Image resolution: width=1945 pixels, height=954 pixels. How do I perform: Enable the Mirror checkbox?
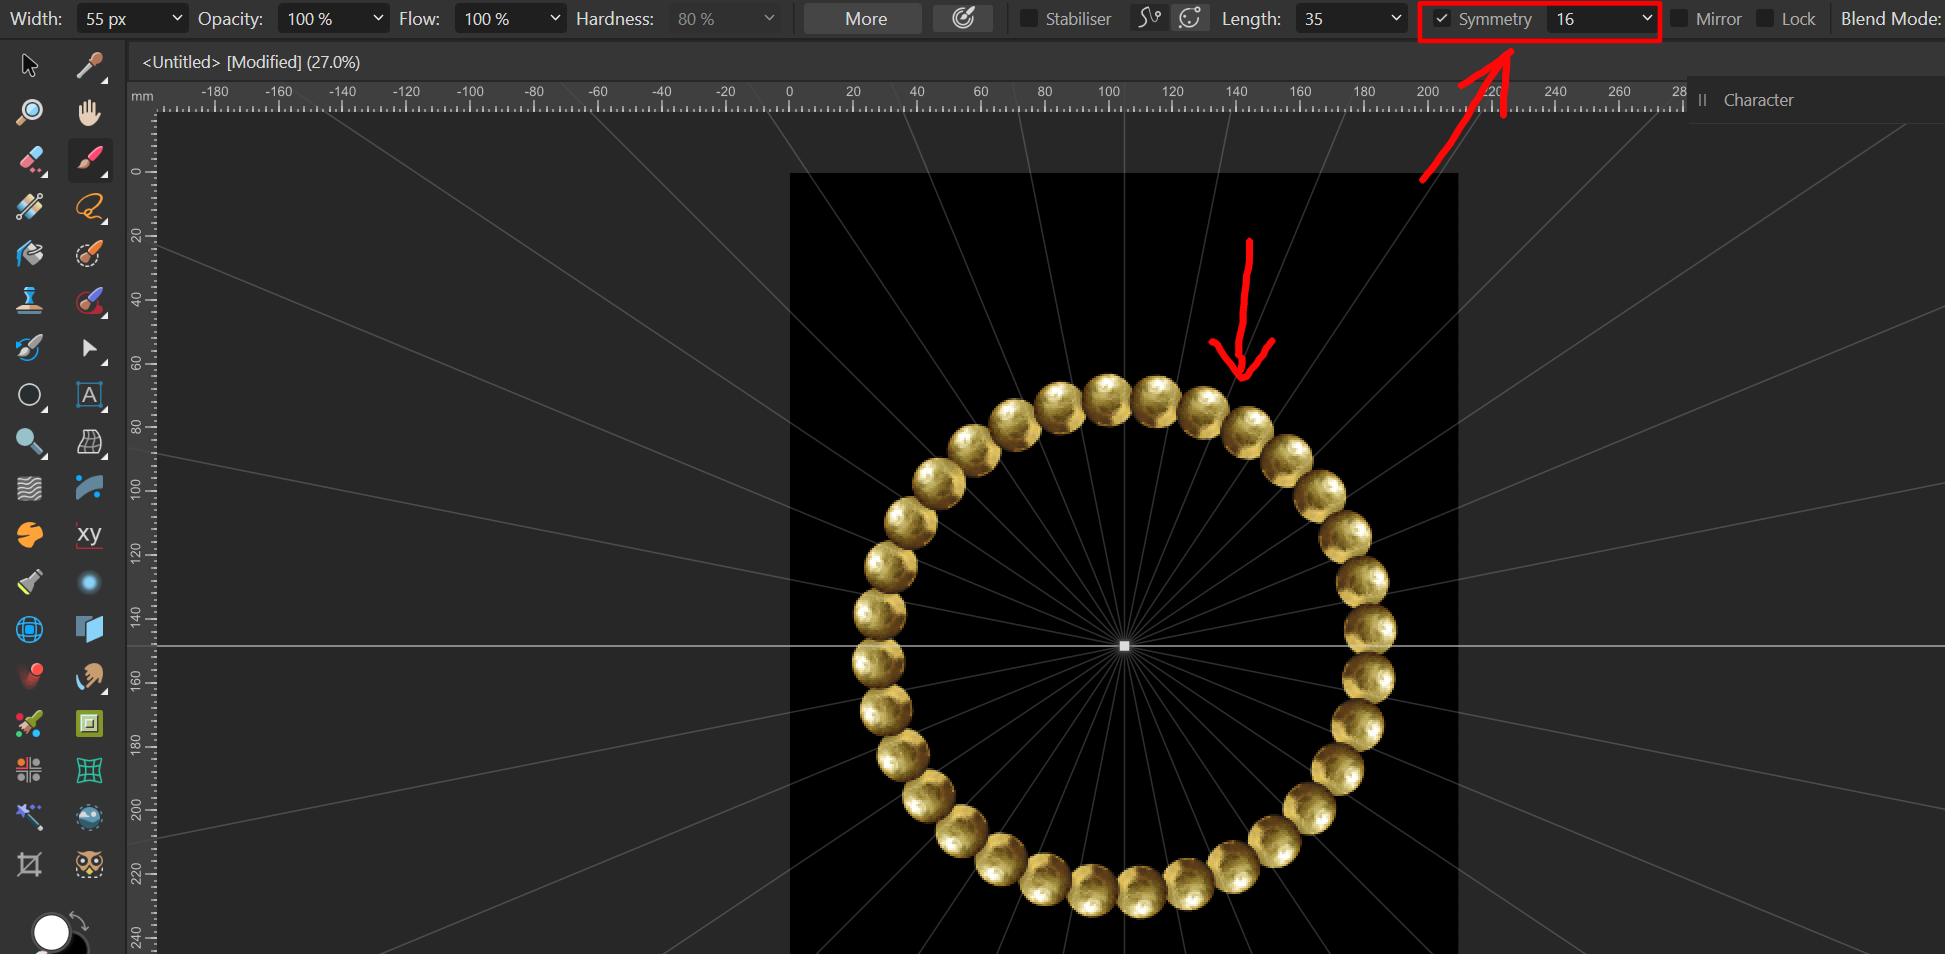(x=1679, y=19)
